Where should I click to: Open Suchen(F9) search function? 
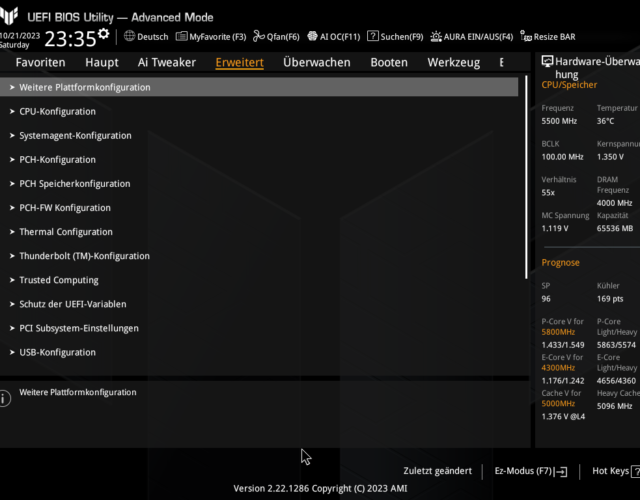[395, 37]
